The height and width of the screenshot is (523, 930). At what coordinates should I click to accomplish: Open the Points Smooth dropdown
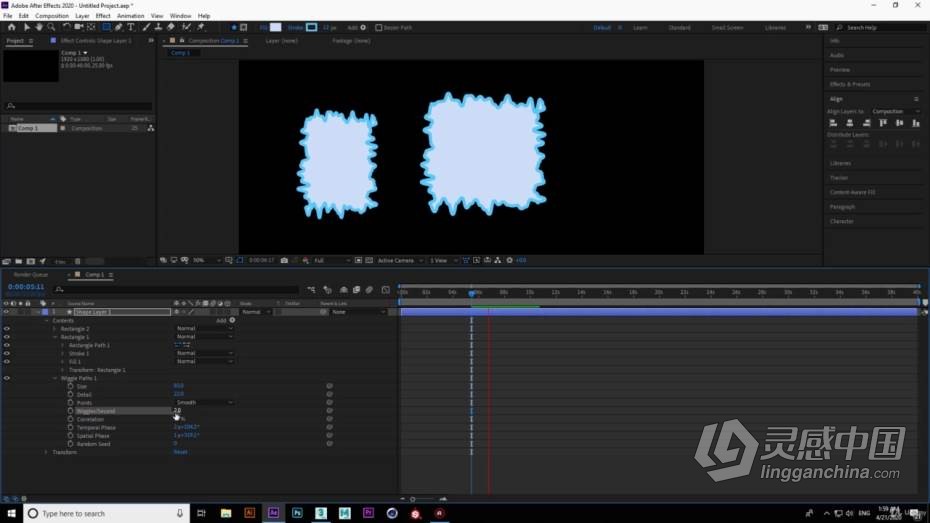click(204, 403)
